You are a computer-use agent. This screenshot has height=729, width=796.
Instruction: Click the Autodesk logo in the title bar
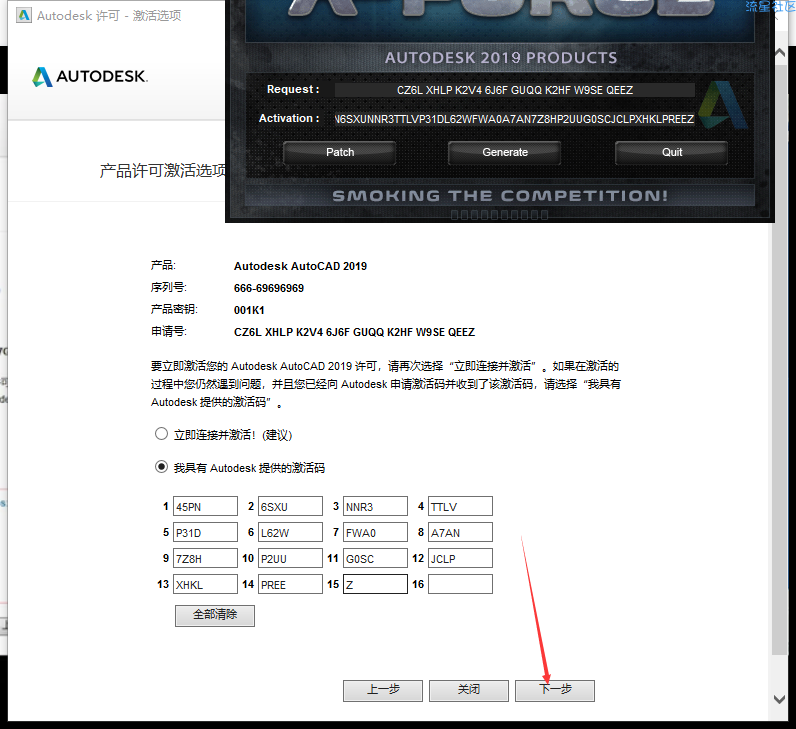tap(23, 15)
